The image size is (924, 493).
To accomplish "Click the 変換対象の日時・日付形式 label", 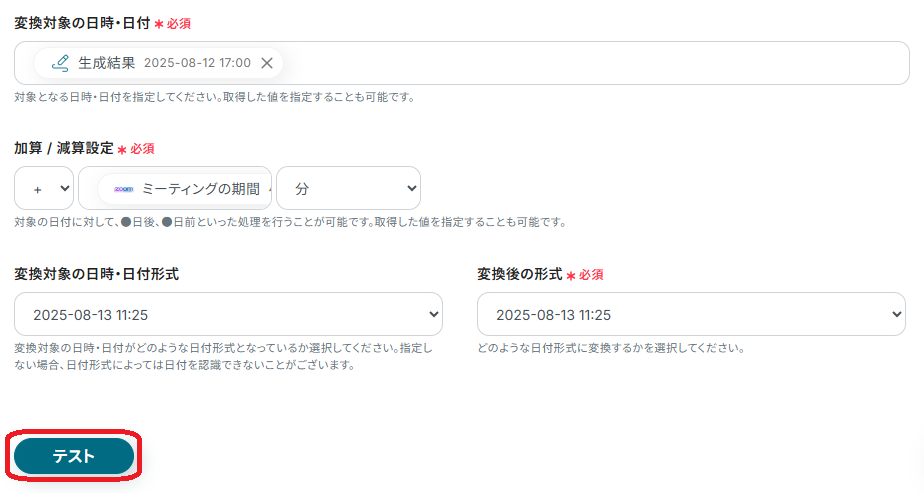I will 97,274.
